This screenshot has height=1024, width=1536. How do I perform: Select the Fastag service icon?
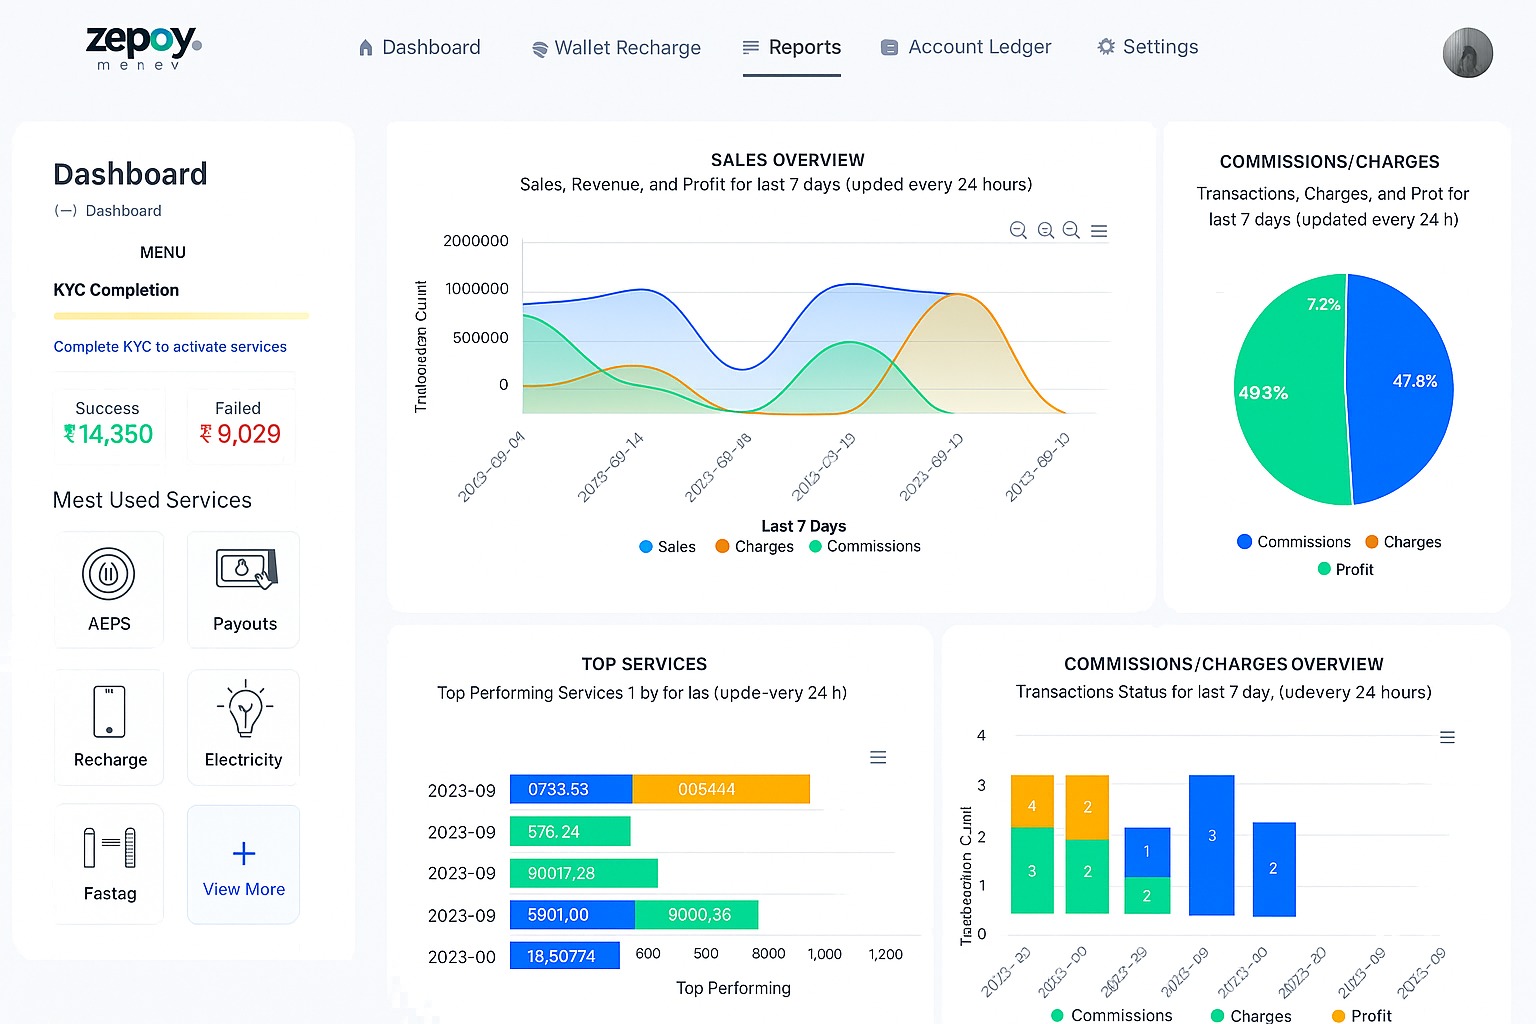pos(109,848)
